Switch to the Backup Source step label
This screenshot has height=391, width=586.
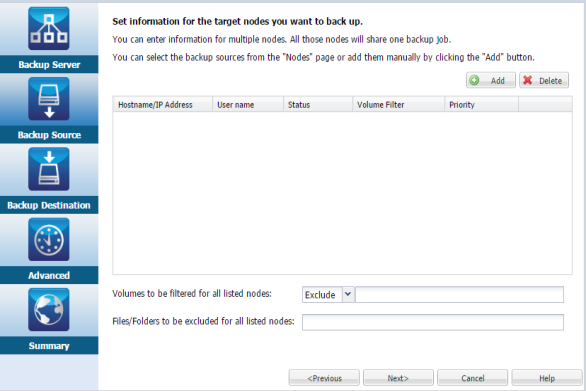49,135
